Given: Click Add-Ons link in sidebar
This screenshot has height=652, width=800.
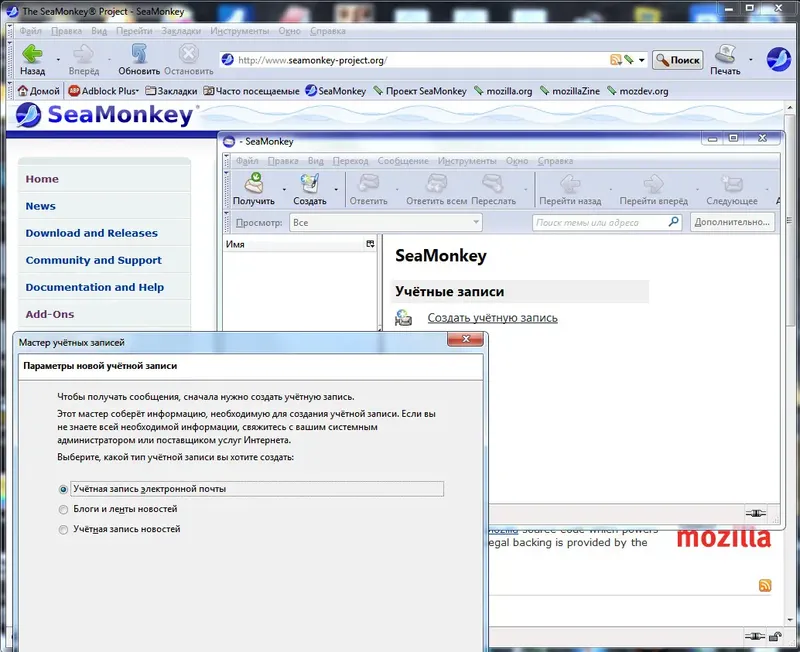Looking at the screenshot, I should [49, 314].
